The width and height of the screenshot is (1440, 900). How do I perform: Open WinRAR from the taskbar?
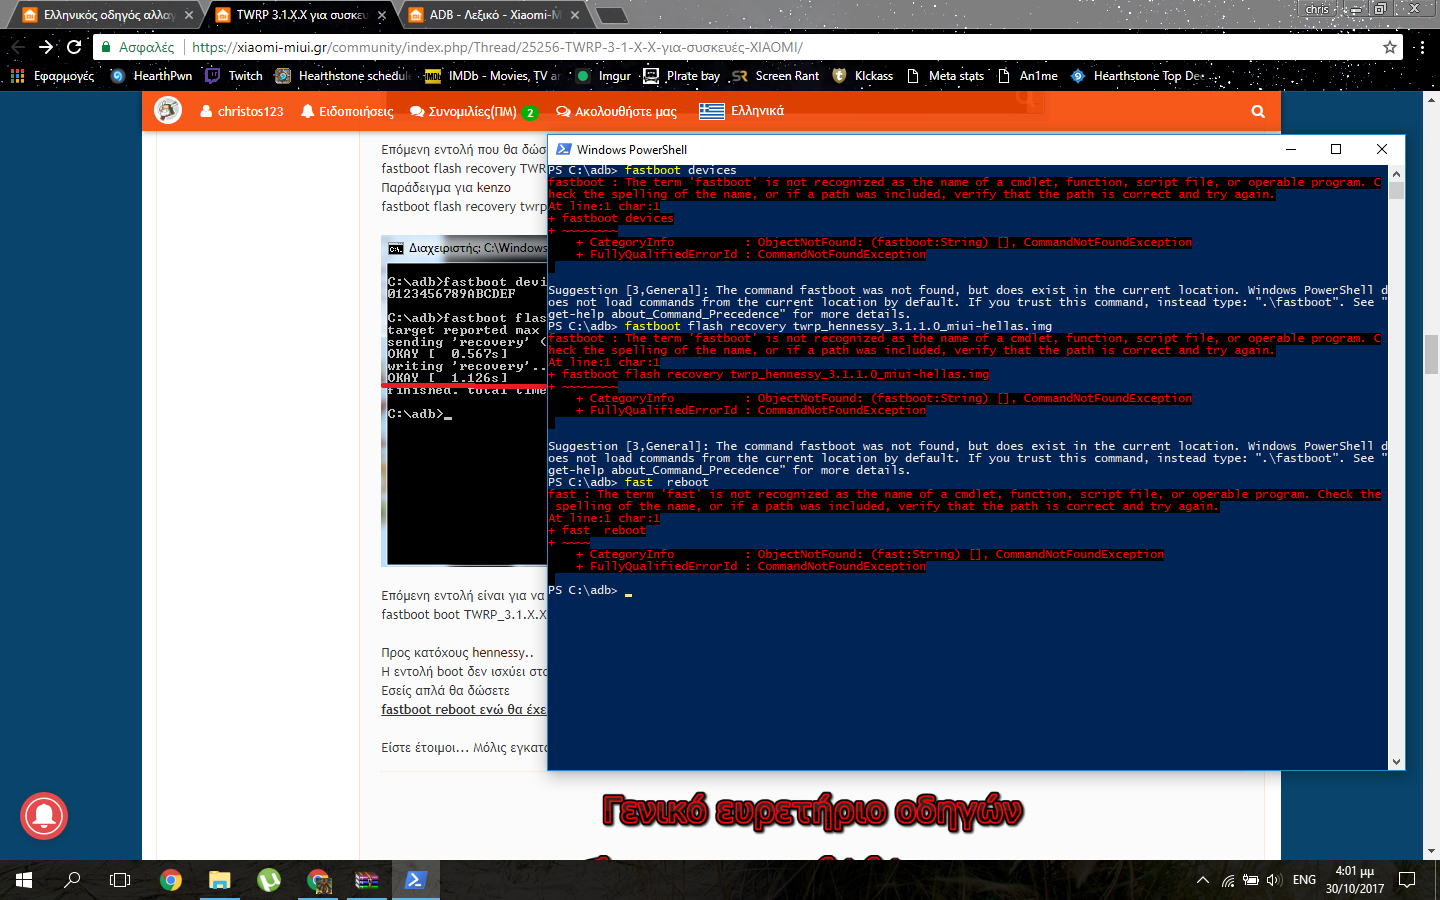click(367, 880)
